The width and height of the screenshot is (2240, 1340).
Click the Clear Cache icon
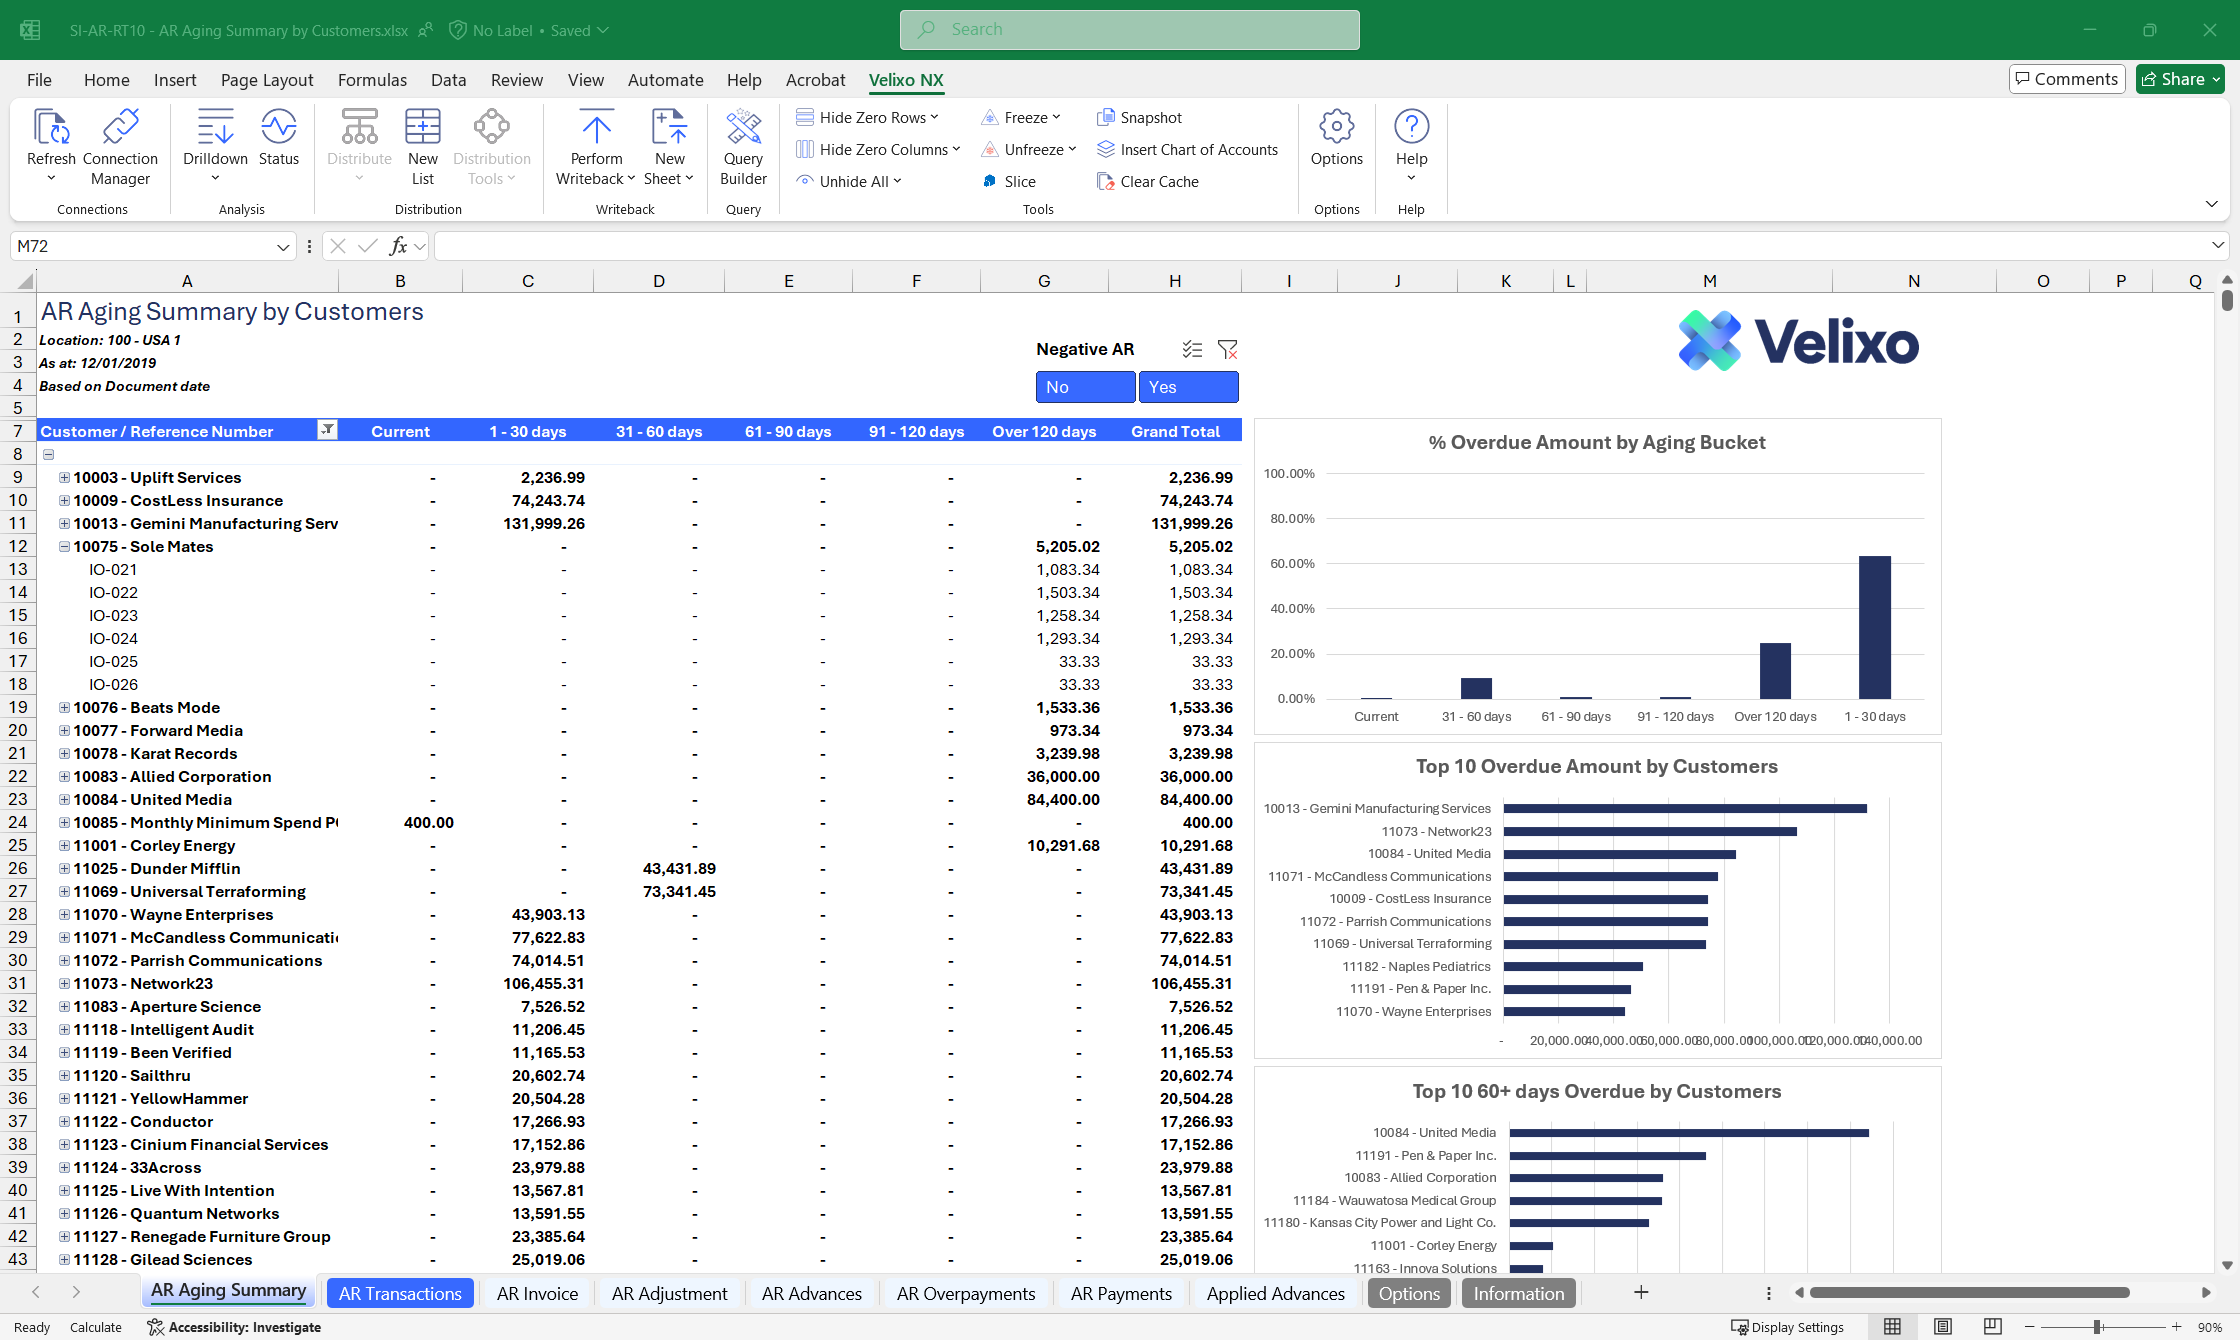(x=1105, y=182)
